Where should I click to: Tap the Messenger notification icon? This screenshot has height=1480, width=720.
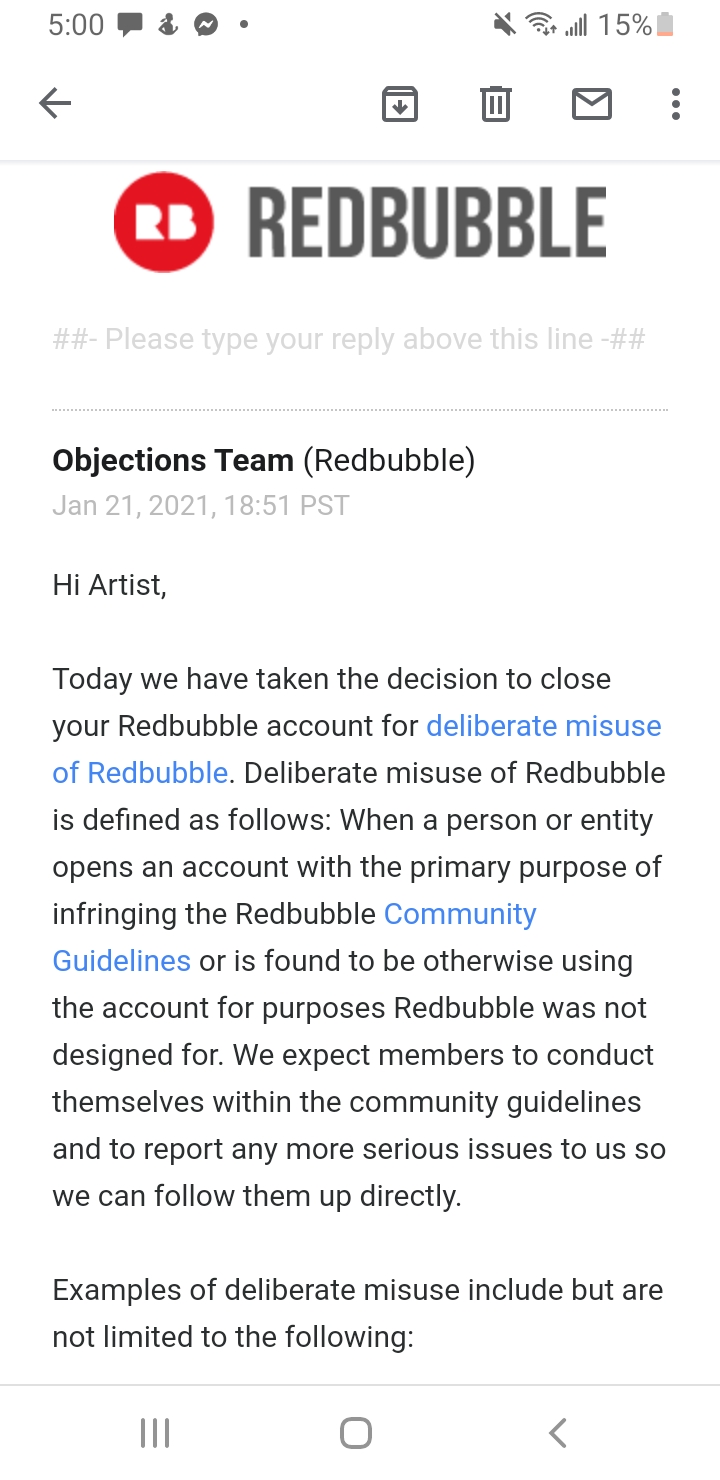(206, 26)
